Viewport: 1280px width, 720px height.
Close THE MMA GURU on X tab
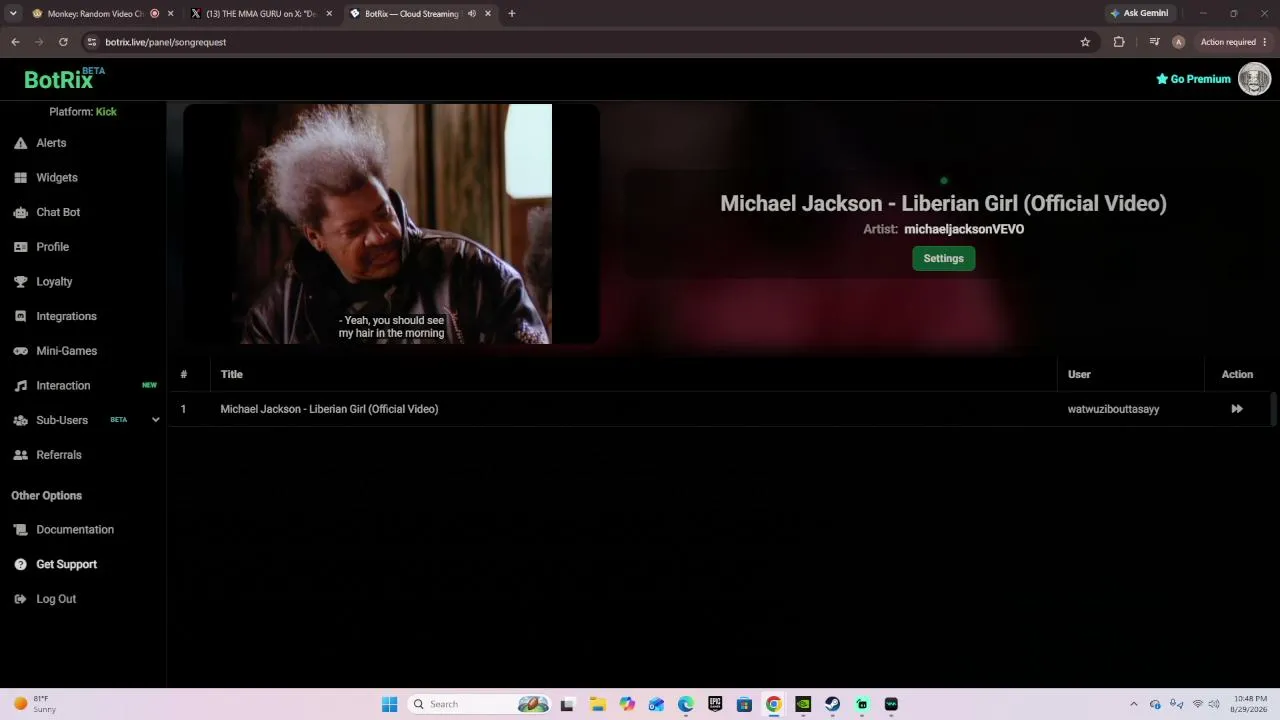tap(329, 14)
